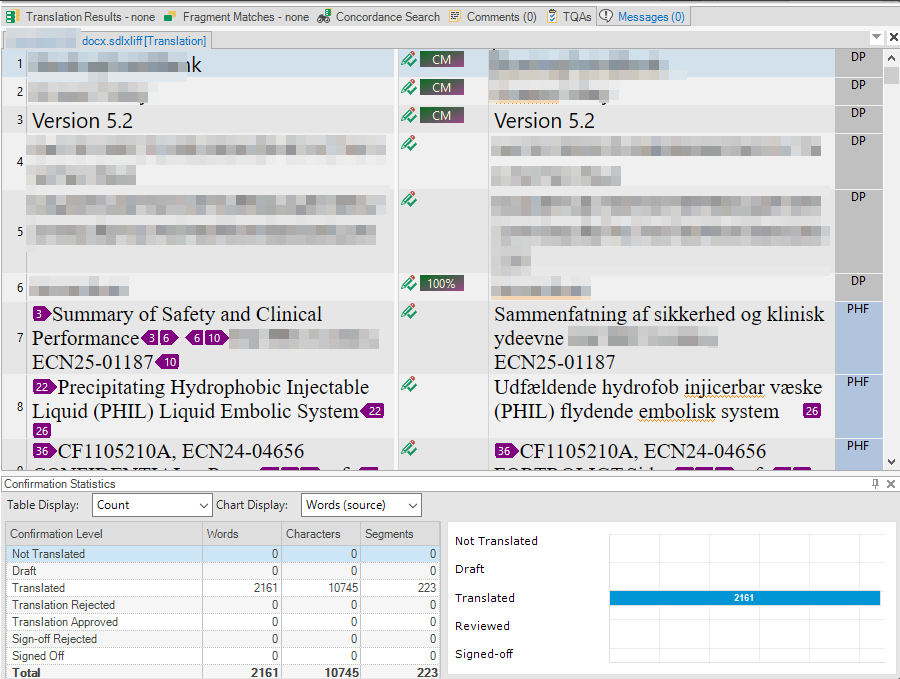Click the DP structure cell of segment 3
The image size is (900, 679).
coord(858,119)
